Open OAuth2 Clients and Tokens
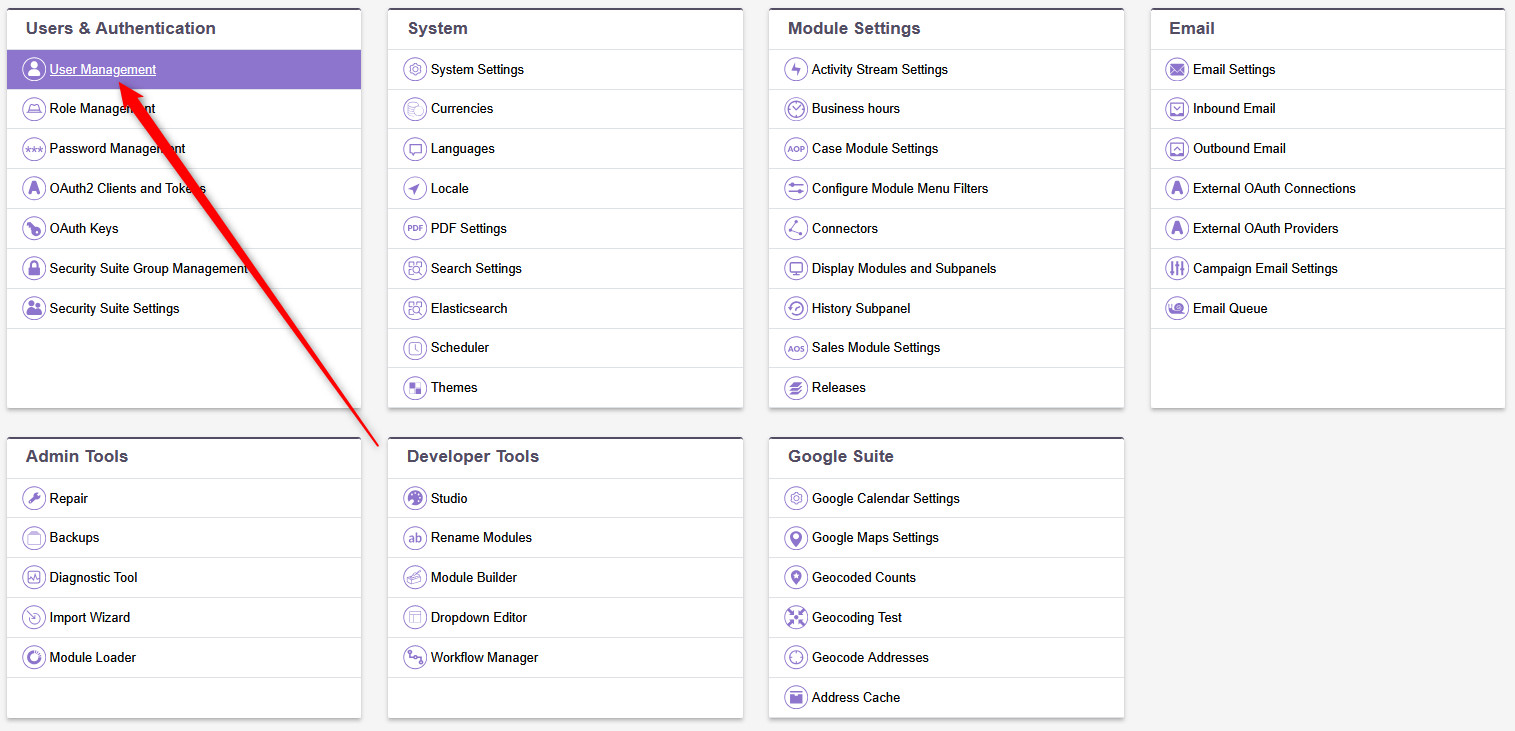 (125, 188)
